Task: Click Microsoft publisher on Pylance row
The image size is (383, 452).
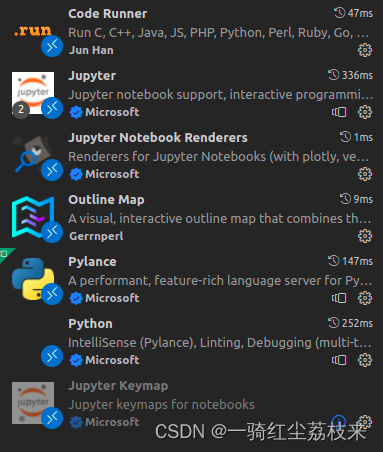Action: (112, 298)
